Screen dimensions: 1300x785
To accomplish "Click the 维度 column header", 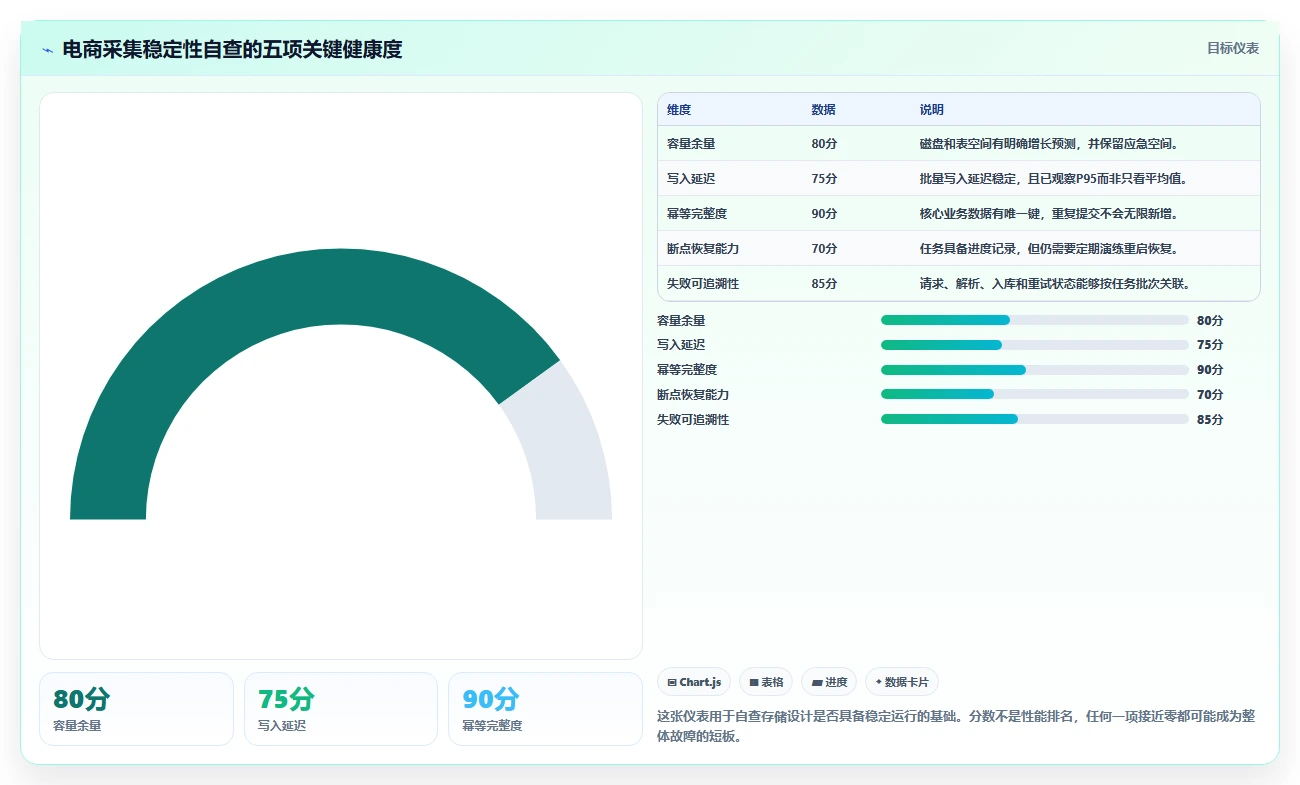I will [x=679, y=110].
